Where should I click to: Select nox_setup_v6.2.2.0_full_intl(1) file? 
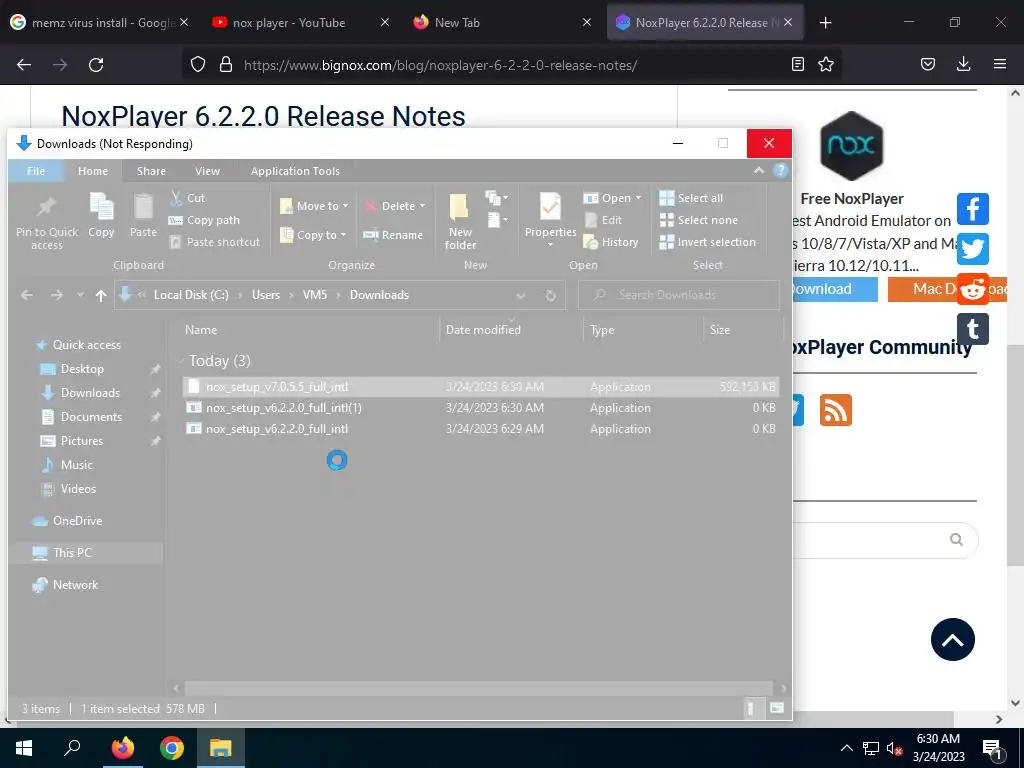[x=481, y=408]
